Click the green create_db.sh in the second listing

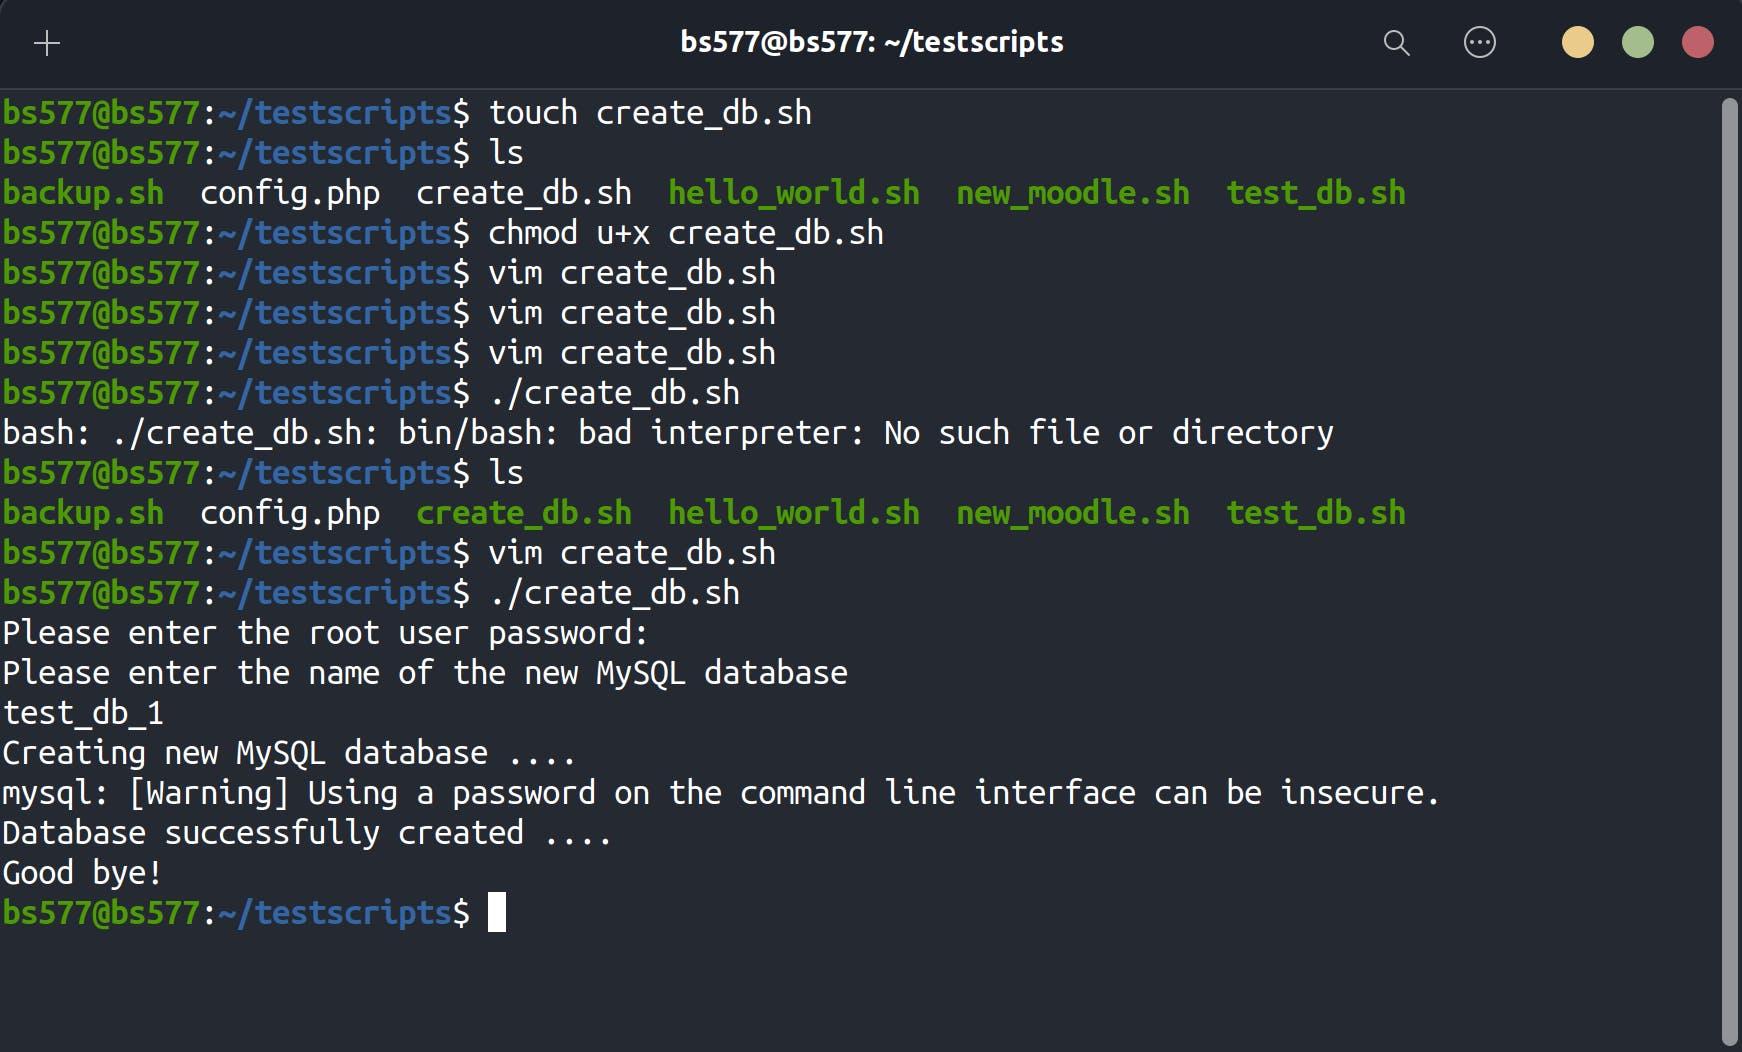coord(524,513)
